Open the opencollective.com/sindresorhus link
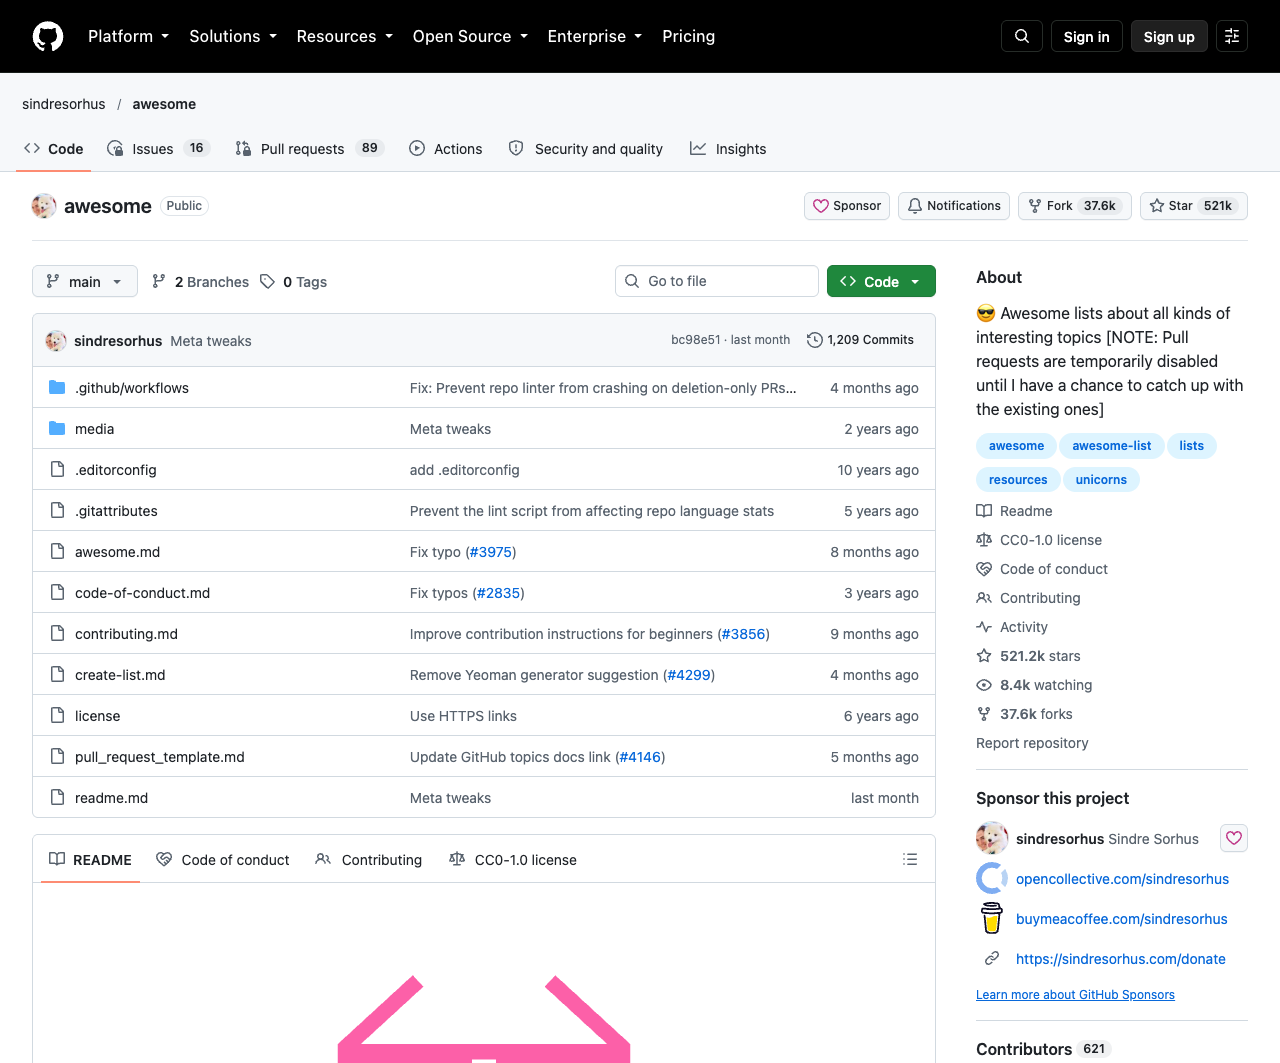The image size is (1280, 1063). point(1122,879)
